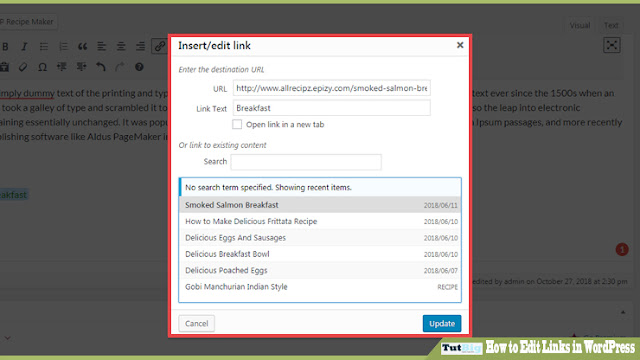Close the Insert/edit link dialog
This screenshot has height=360, width=640.
pos(460,45)
